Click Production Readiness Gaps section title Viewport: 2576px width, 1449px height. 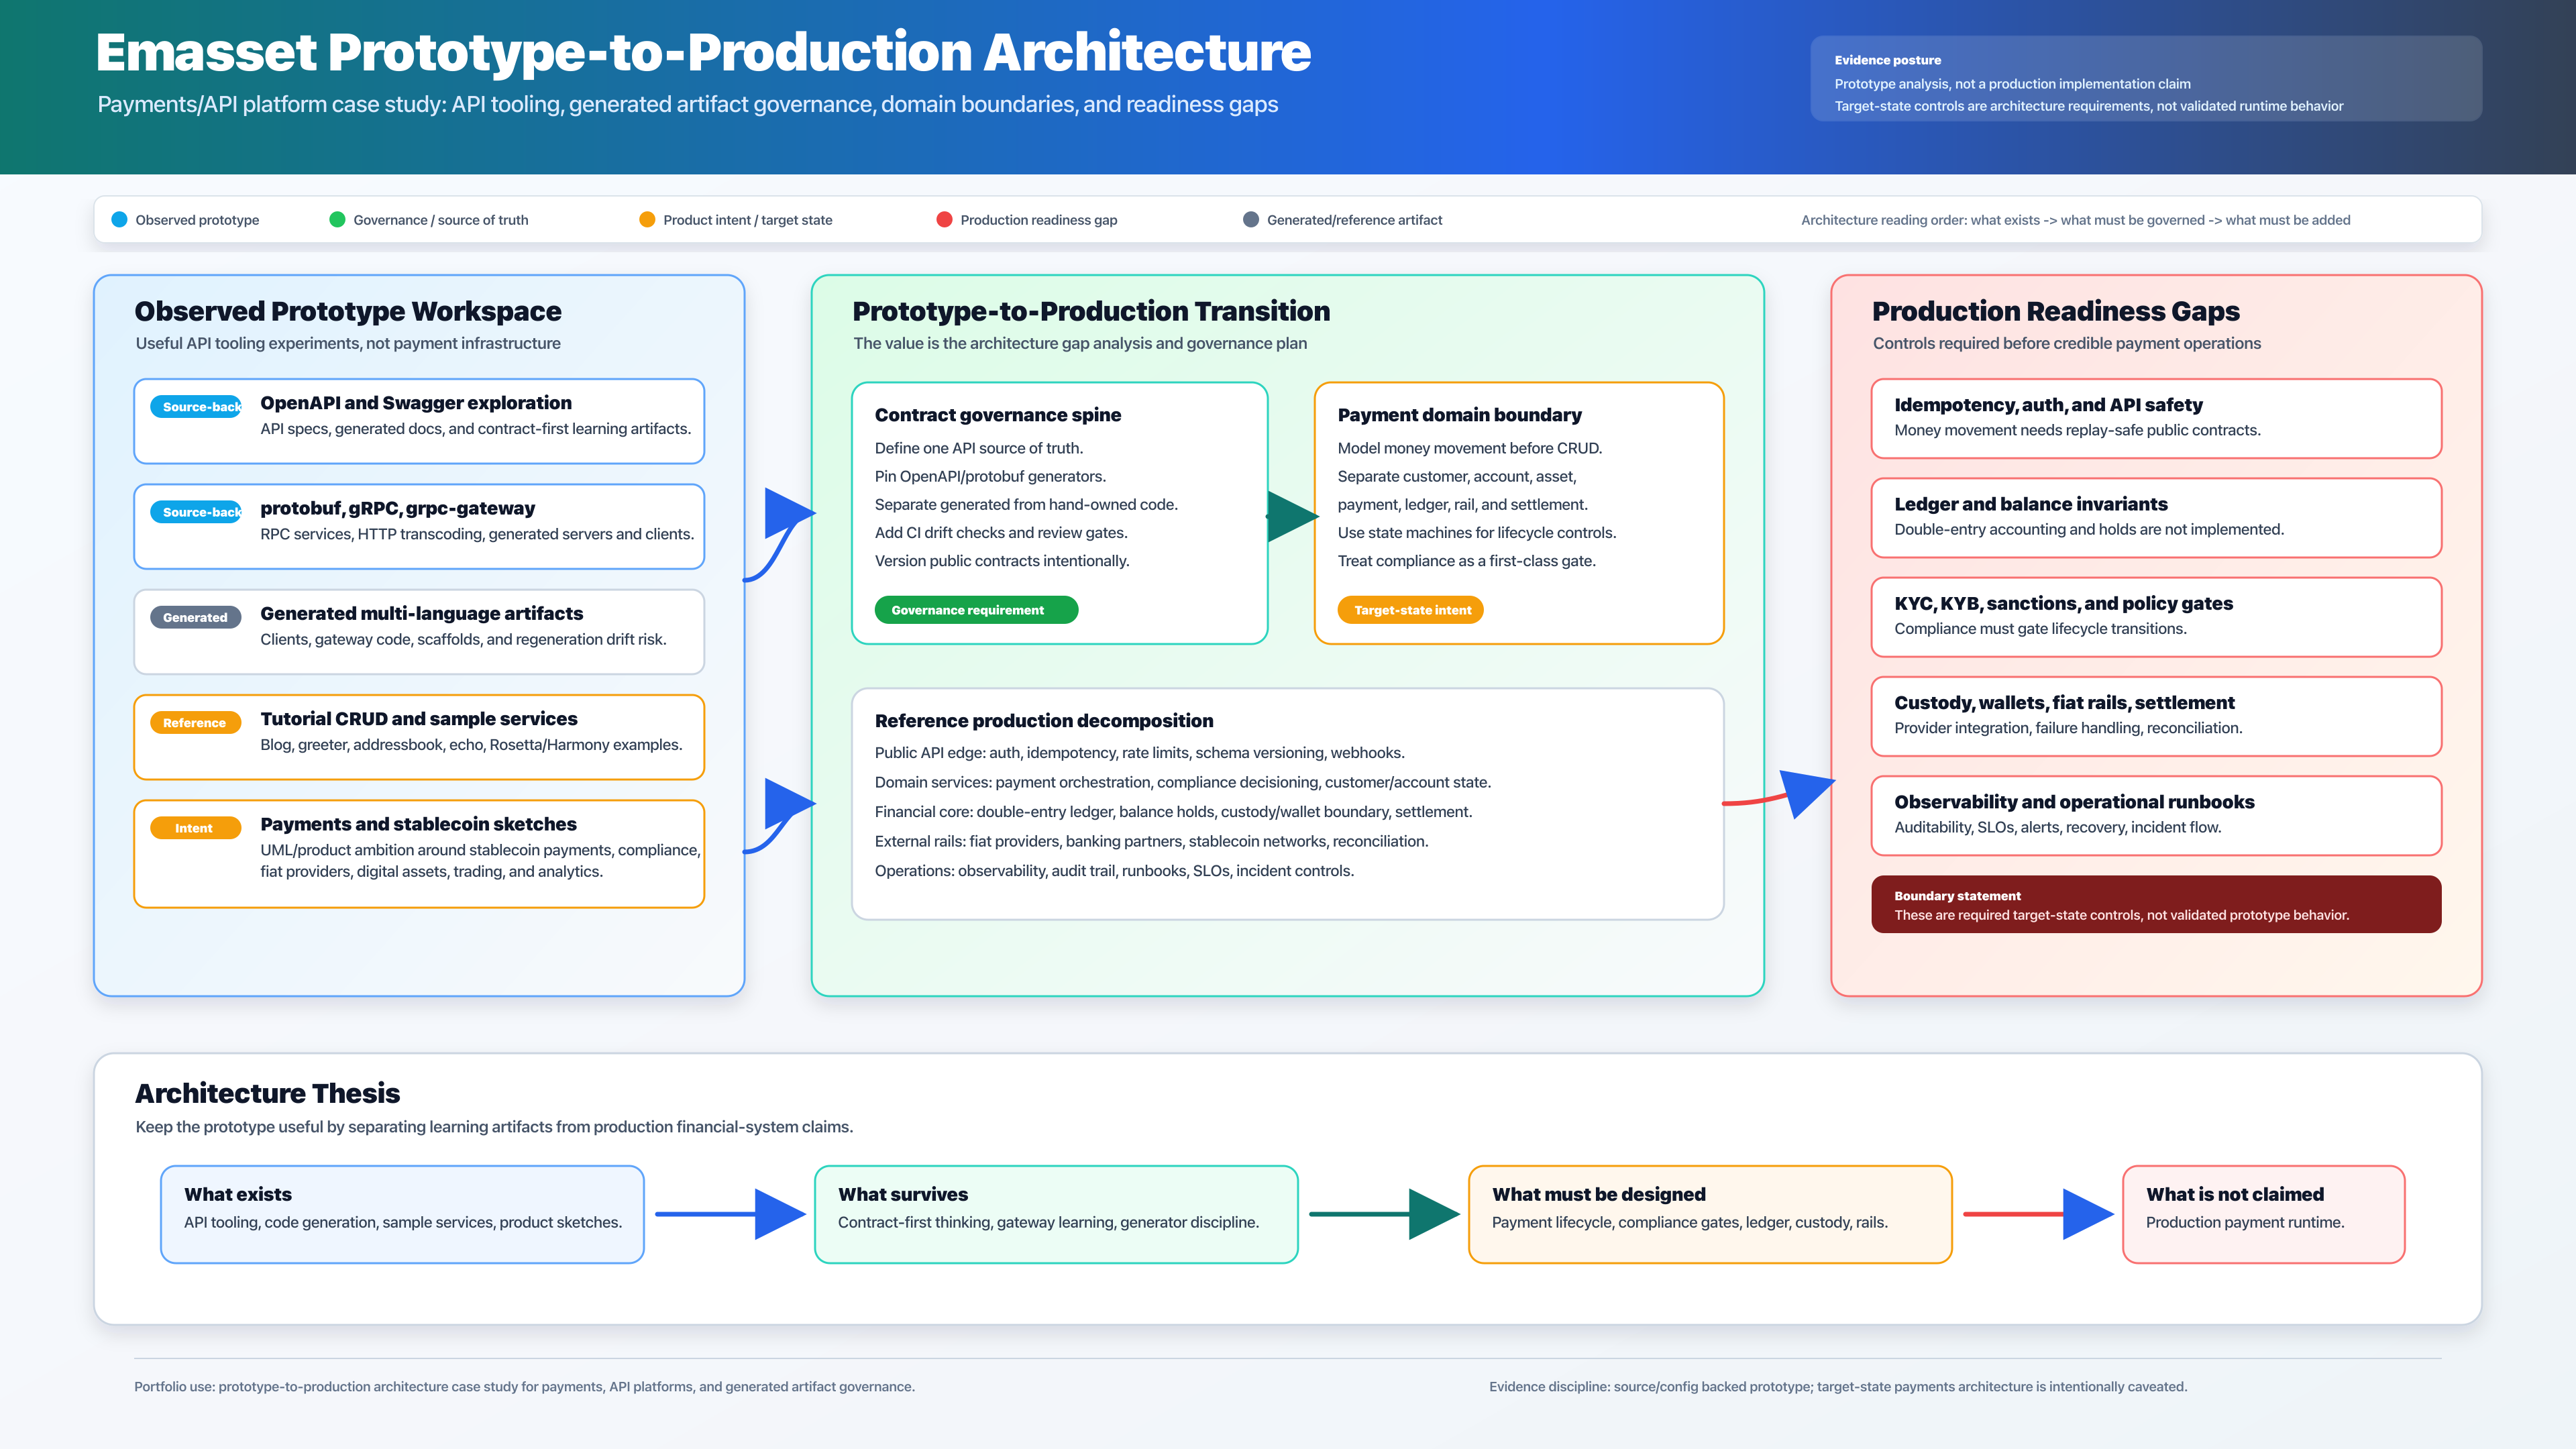(x=2056, y=311)
